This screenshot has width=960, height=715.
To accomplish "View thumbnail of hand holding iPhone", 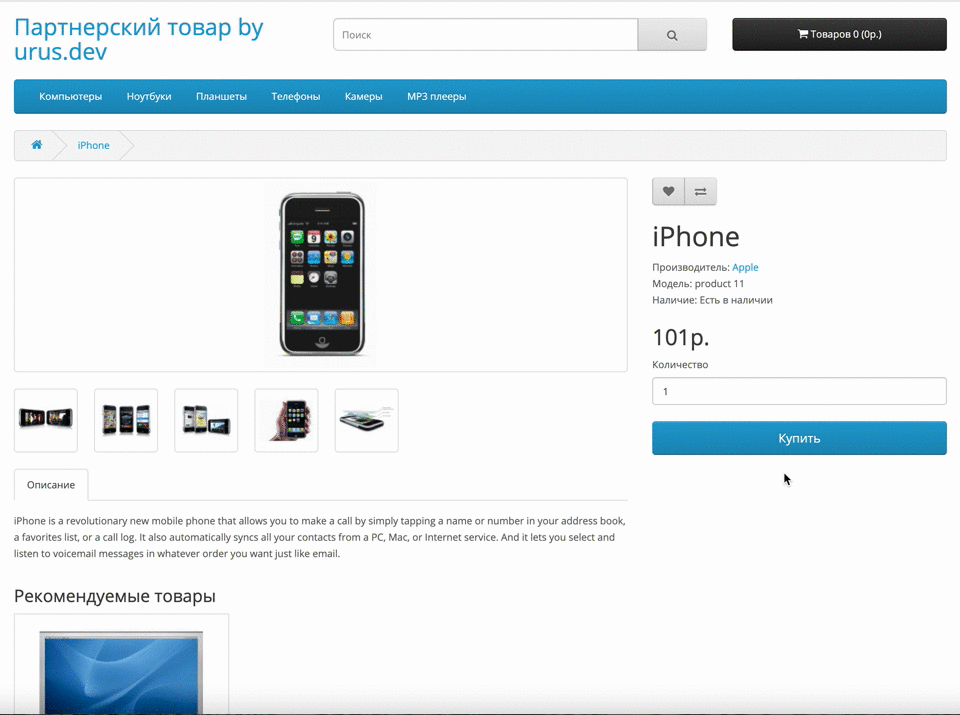I will [287, 421].
